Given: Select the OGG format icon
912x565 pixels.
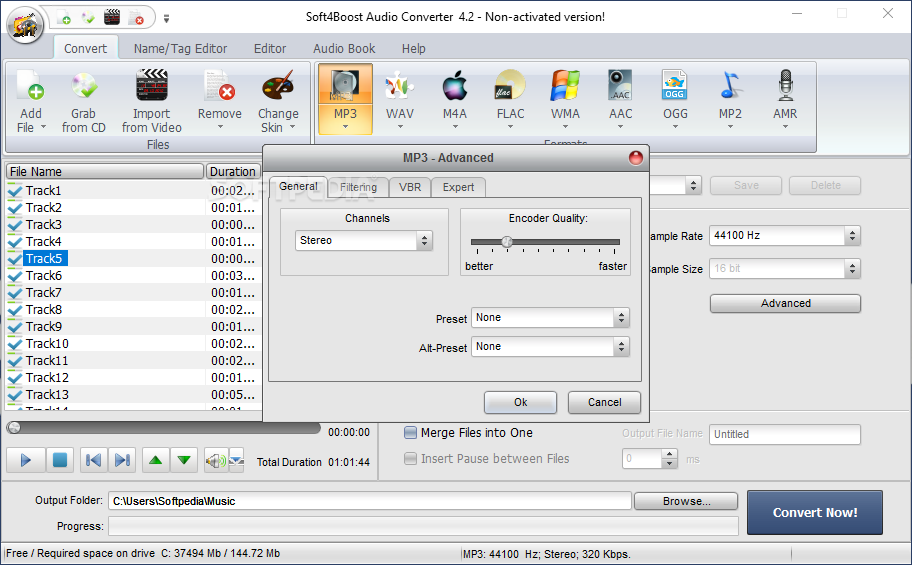Looking at the screenshot, I should click(x=675, y=86).
